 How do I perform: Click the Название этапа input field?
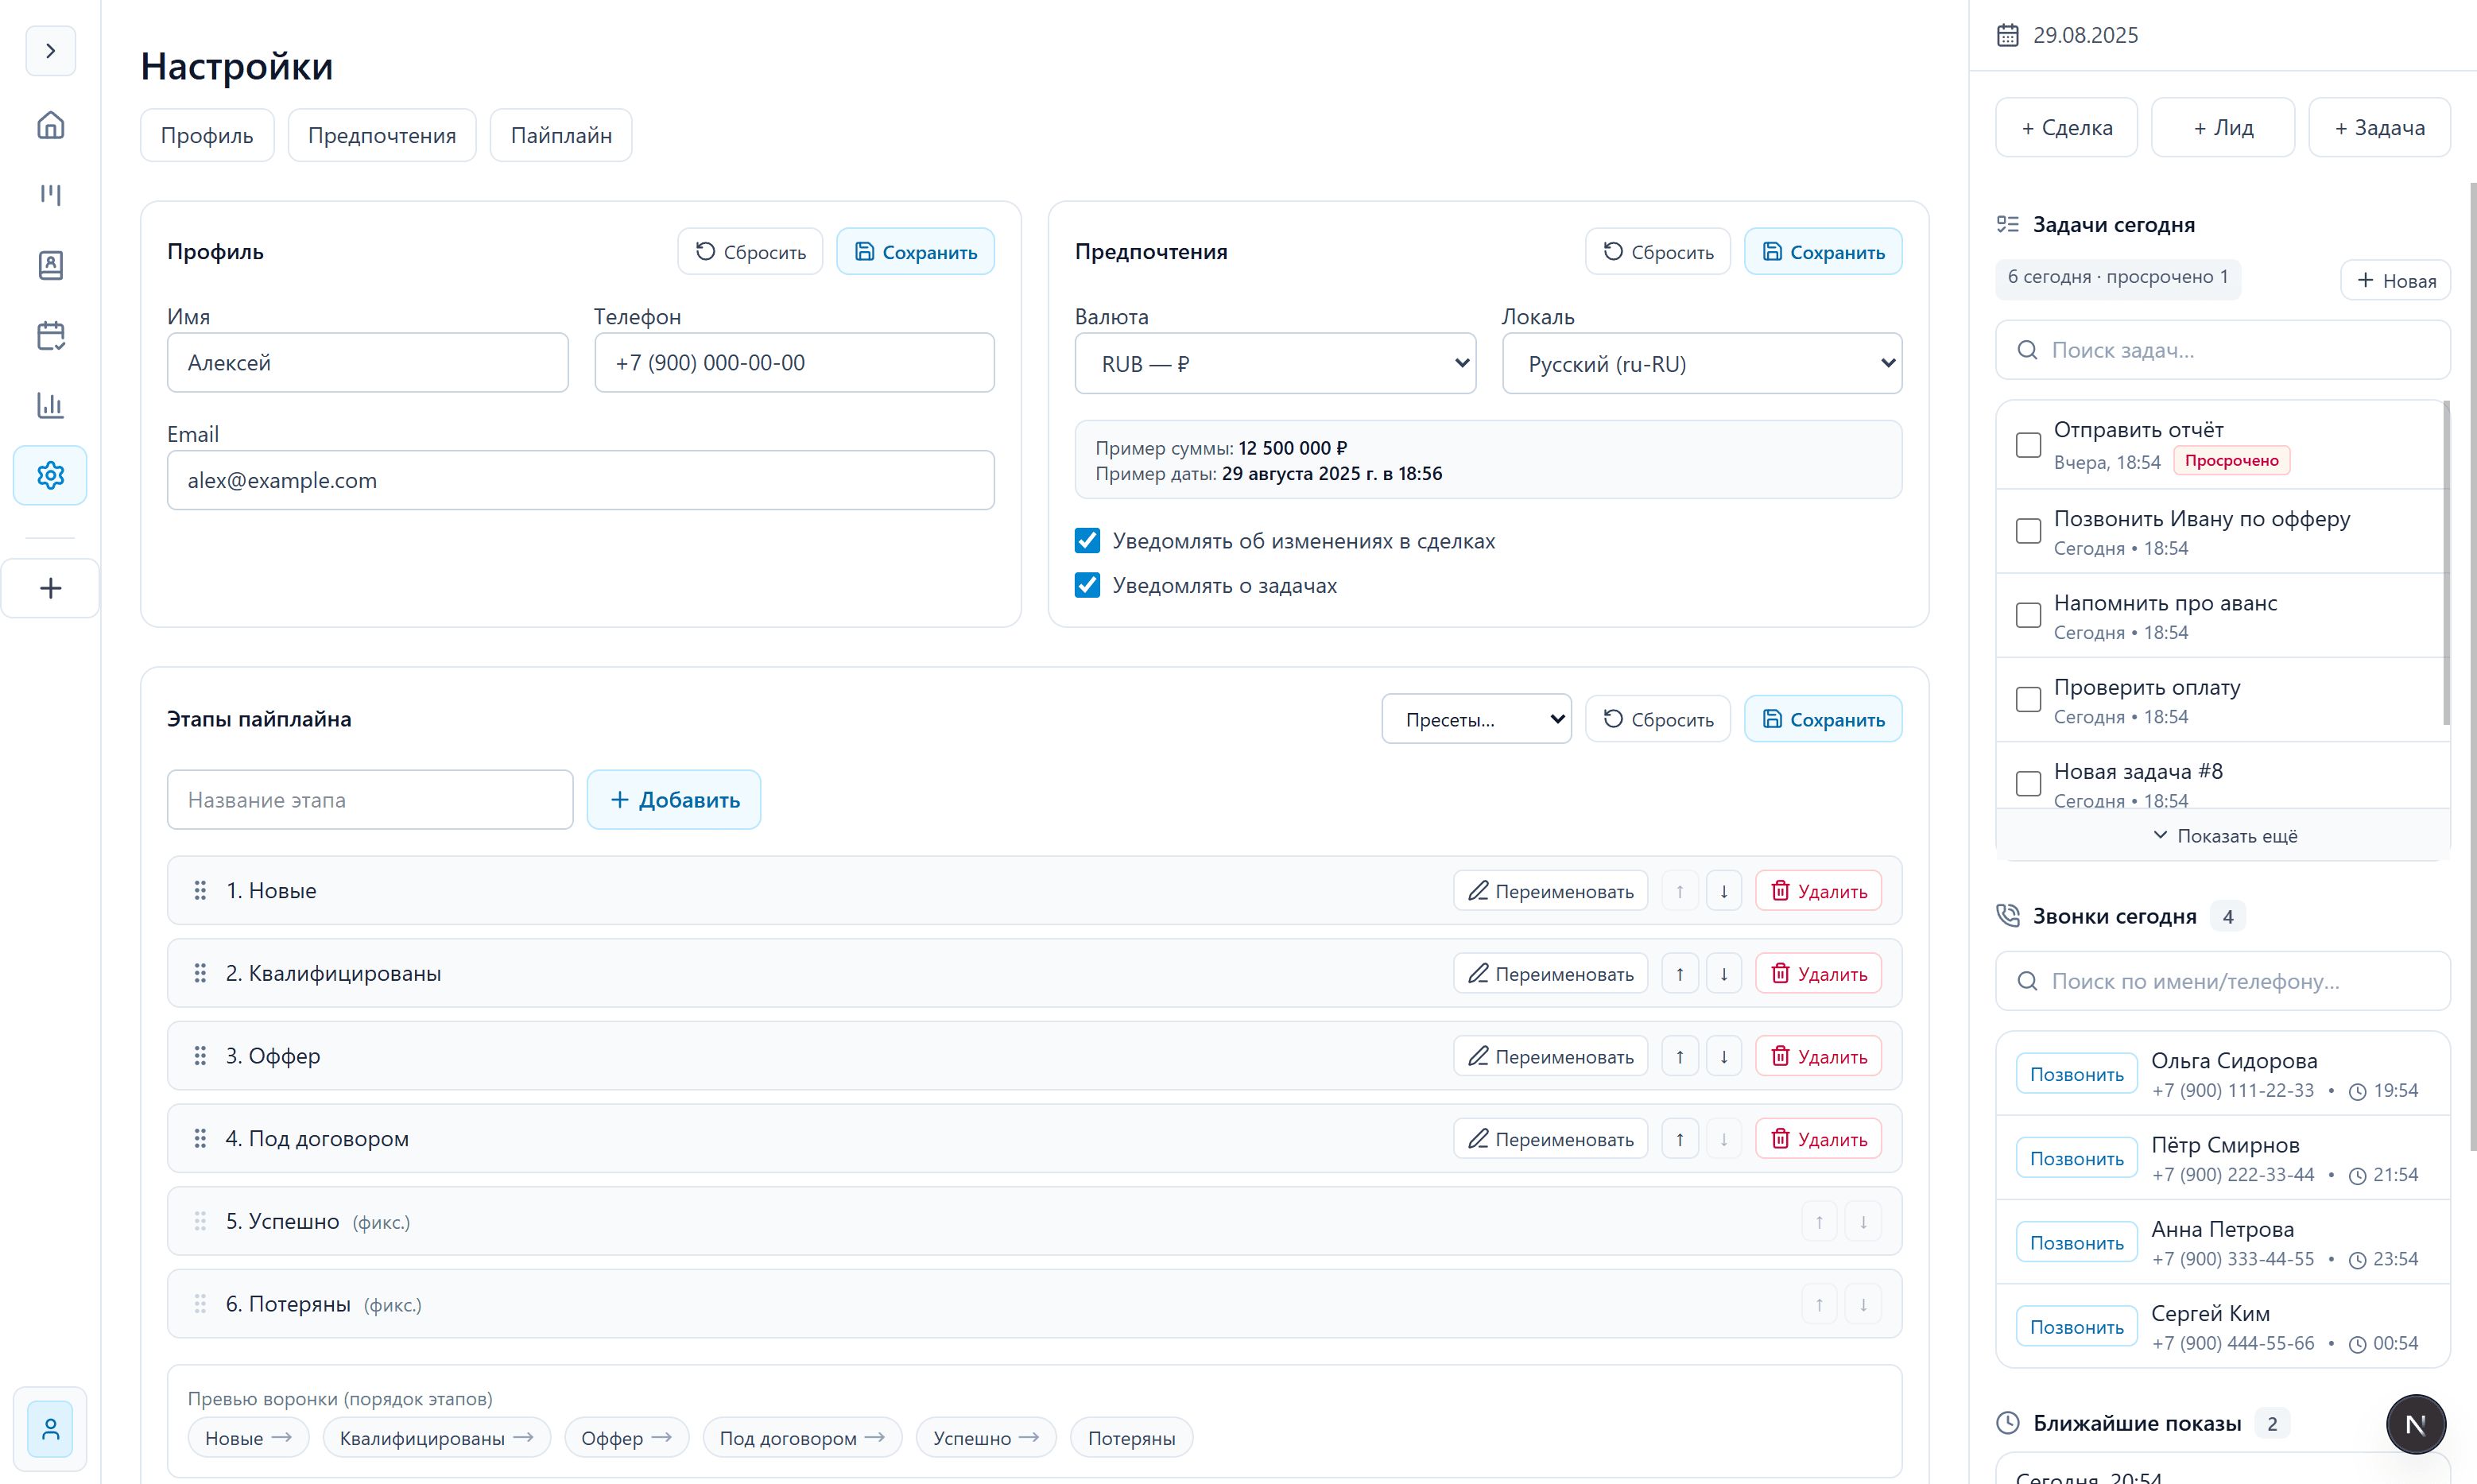(369, 800)
